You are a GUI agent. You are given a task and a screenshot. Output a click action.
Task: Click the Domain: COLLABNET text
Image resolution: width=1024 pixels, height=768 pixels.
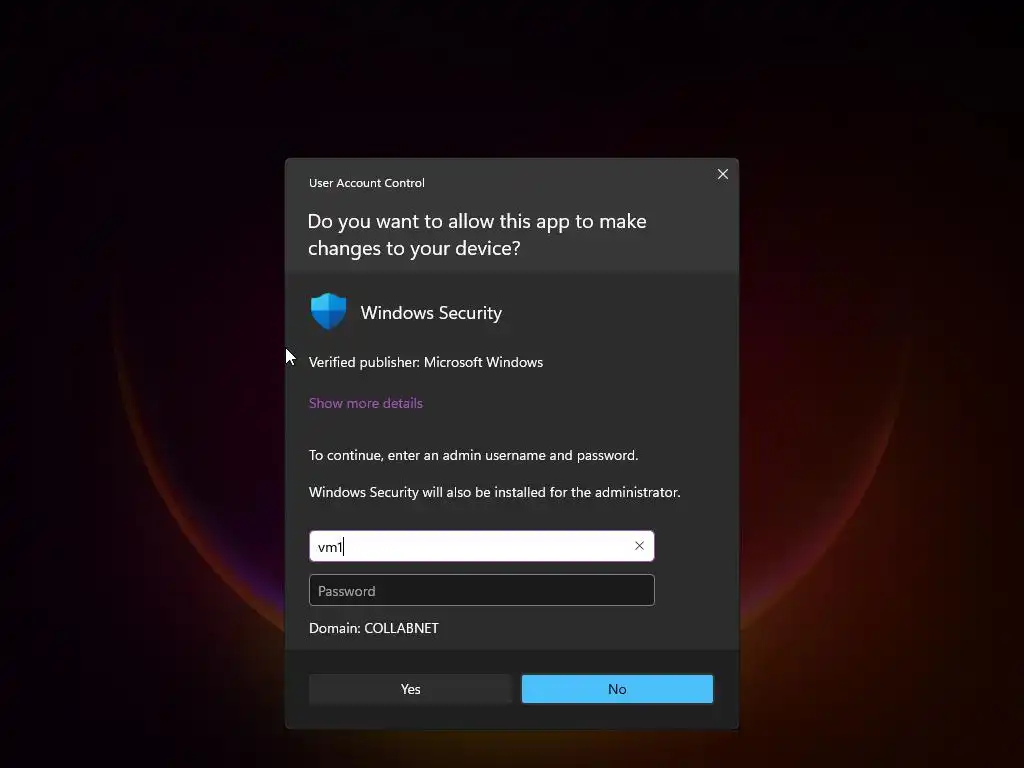click(x=374, y=628)
